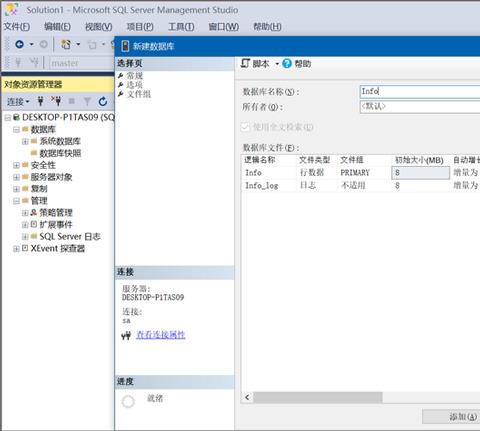The height and width of the screenshot is (431, 480).
Task: Click the 服务器对象 folder icon
Action: [25, 177]
